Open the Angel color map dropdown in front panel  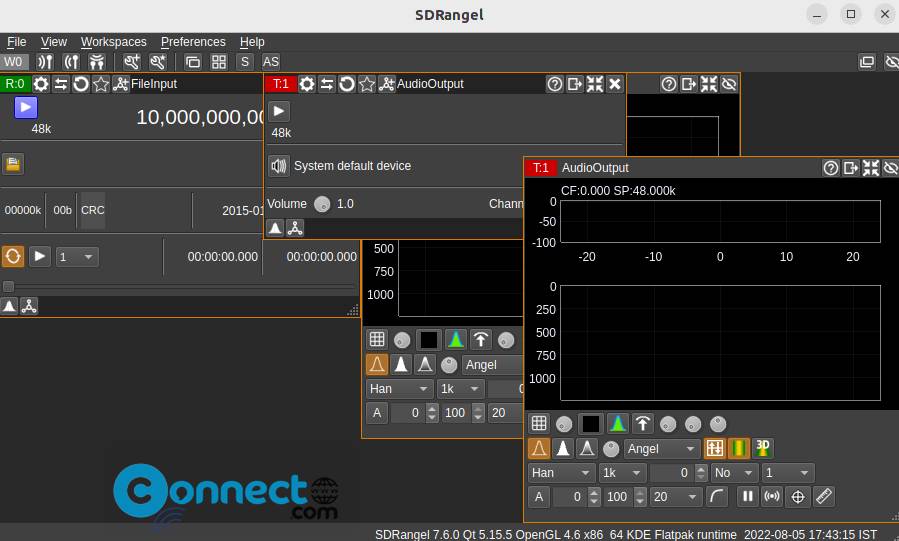662,449
